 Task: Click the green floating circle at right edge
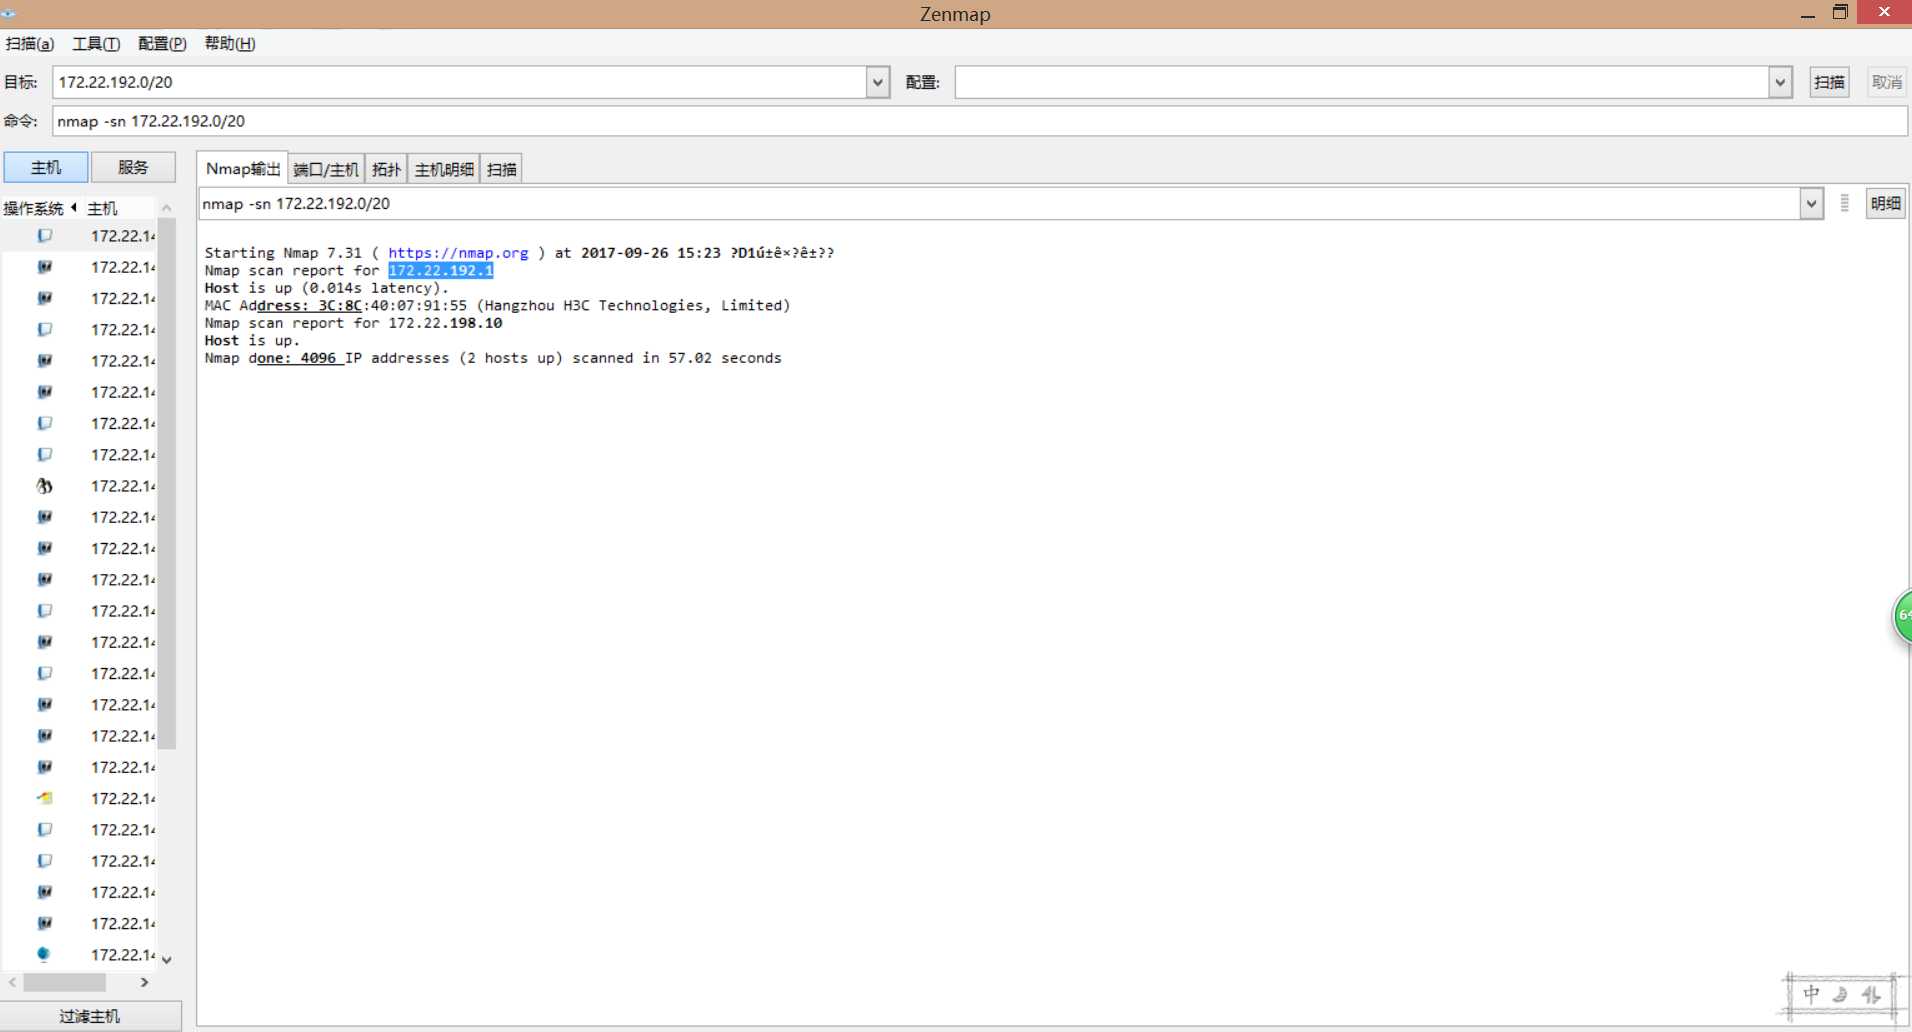click(x=1903, y=616)
